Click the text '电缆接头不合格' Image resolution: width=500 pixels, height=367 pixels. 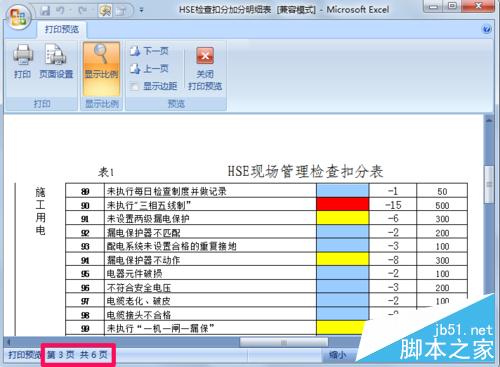pos(139,315)
